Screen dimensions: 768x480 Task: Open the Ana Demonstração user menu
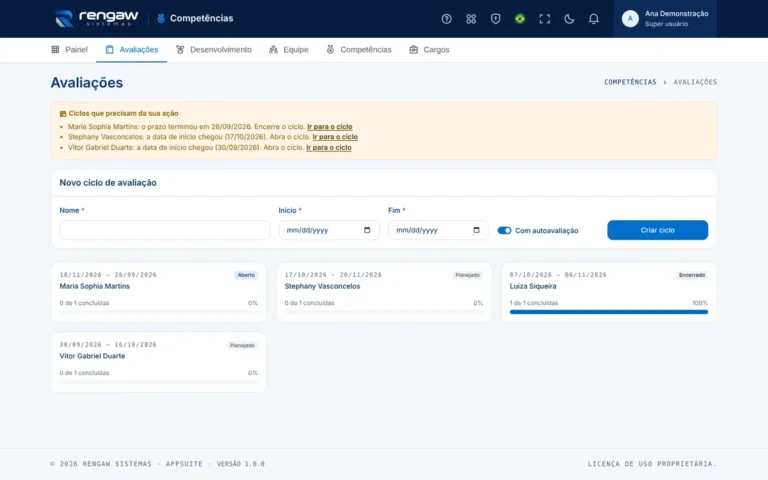665,19
